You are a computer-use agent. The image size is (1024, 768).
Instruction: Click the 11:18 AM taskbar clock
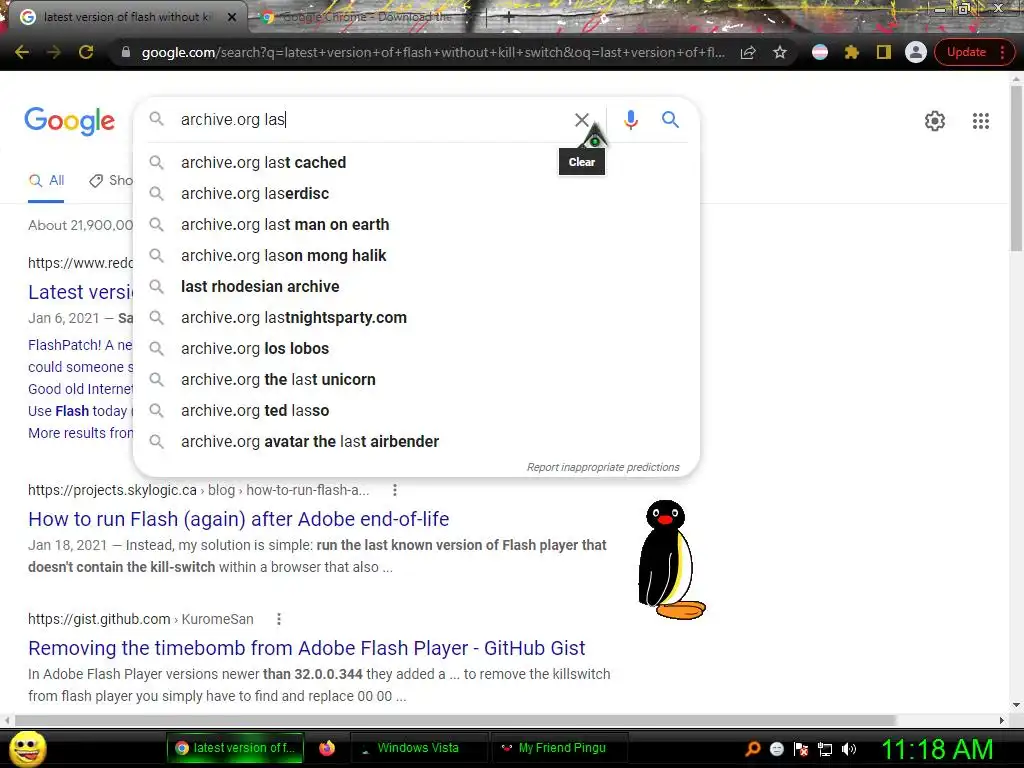[x=937, y=749]
